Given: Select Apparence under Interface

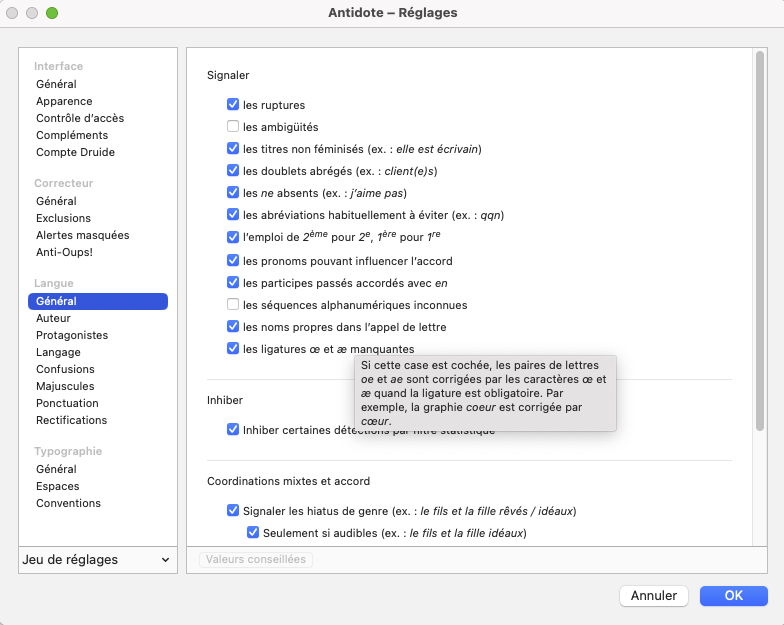Looking at the screenshot, I should pos(64,101).
